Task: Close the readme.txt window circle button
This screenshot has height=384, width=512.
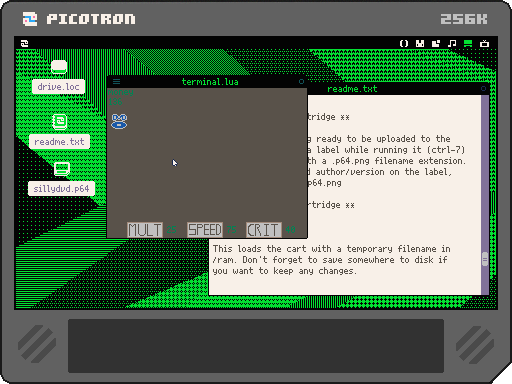Action: pos(483,88)
